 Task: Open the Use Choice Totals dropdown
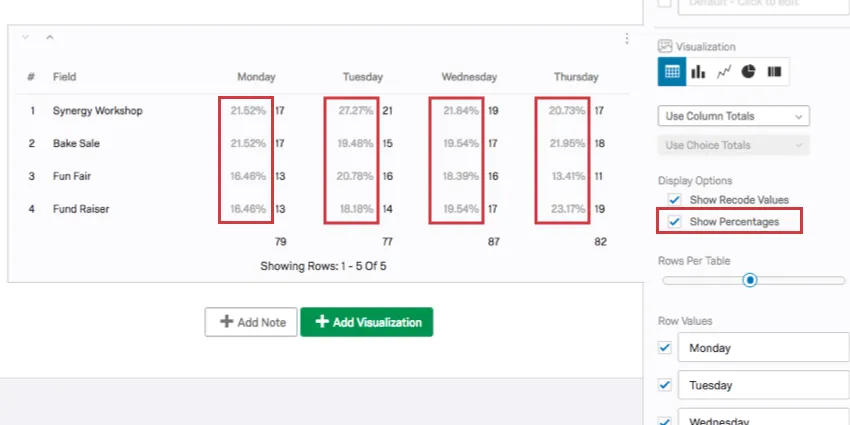tap(733, 145)
